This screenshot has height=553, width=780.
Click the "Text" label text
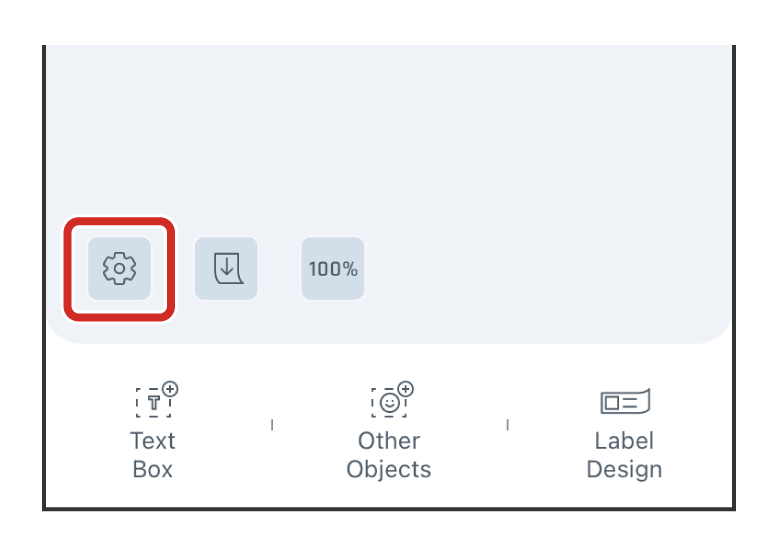click(x=153, y=441)
